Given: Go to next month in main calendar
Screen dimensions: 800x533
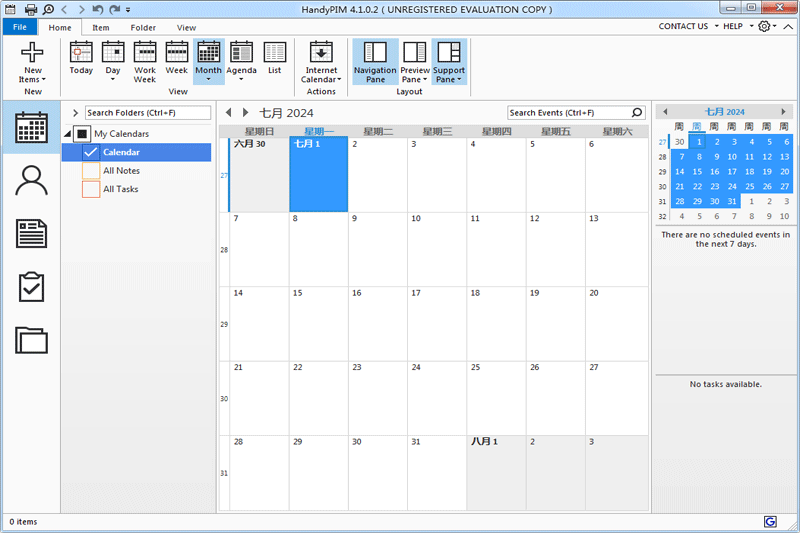Looking at the screenshot, I should [x=245, y=113].
